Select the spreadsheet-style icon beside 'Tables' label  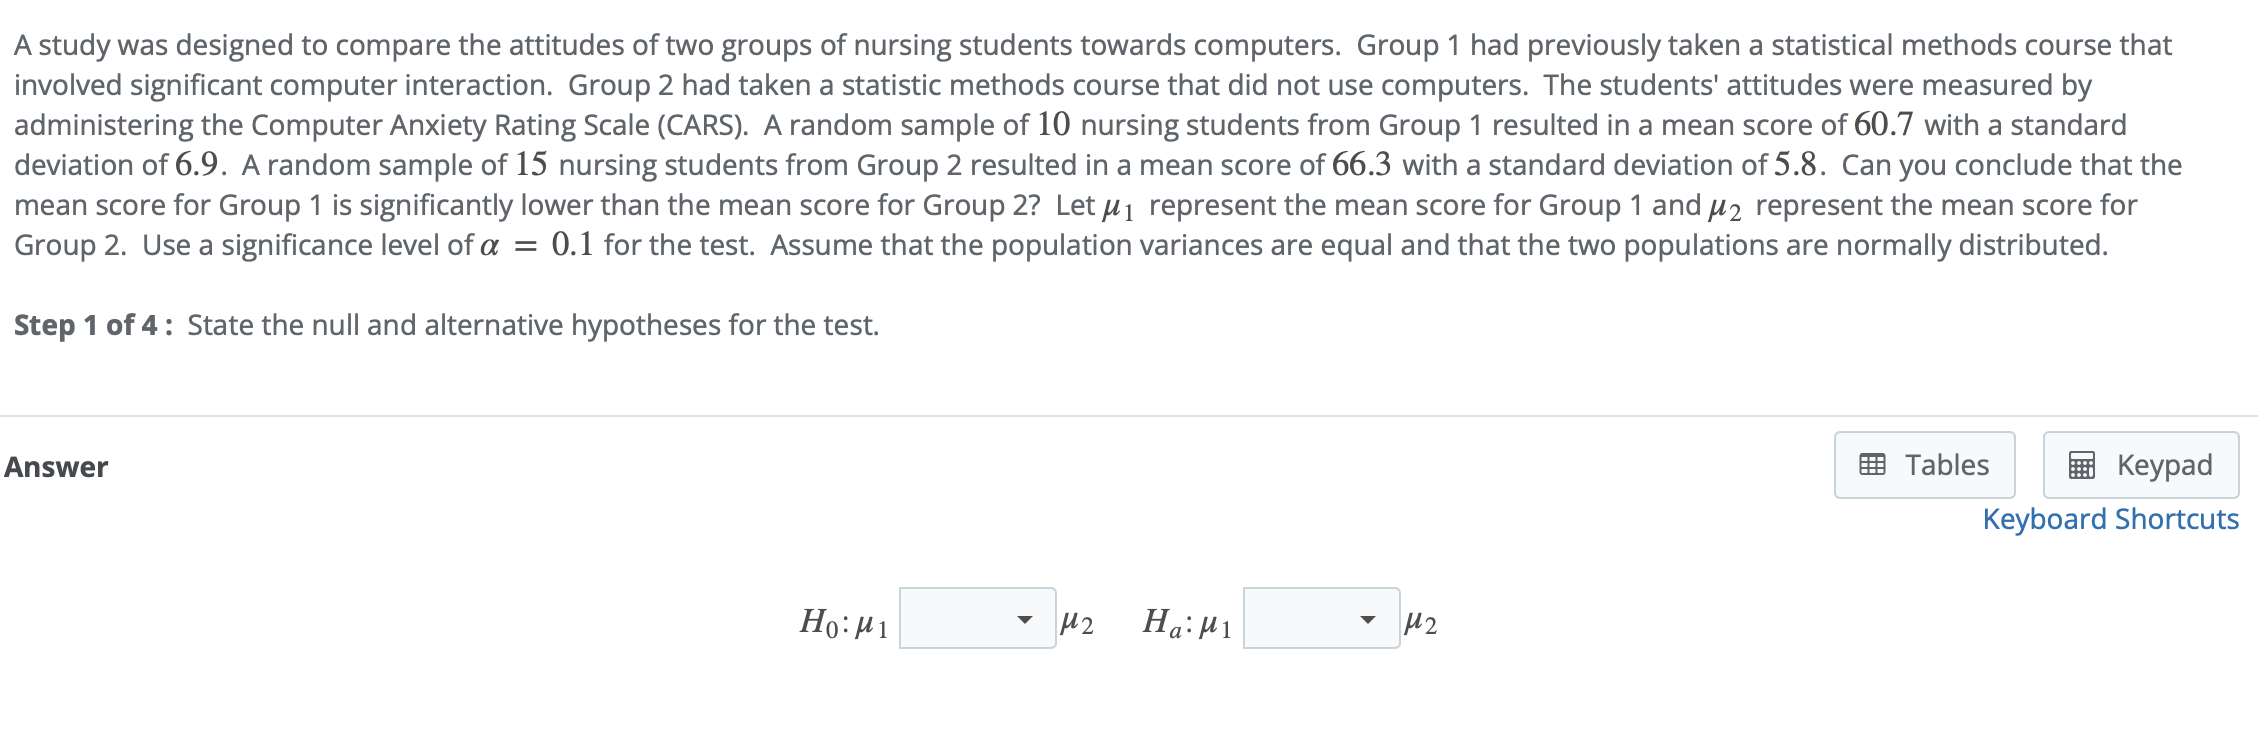coord(1873,463)
